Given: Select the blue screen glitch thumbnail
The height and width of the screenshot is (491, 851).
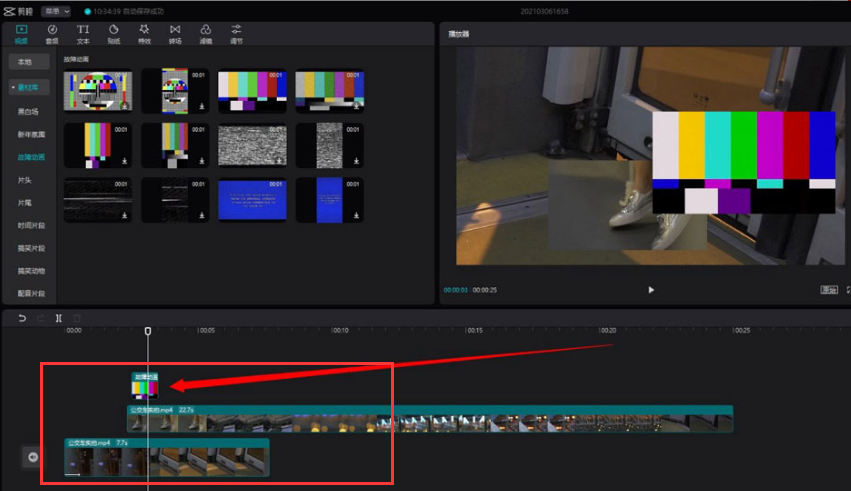Looking at the screenshot, I should [252, 200].
